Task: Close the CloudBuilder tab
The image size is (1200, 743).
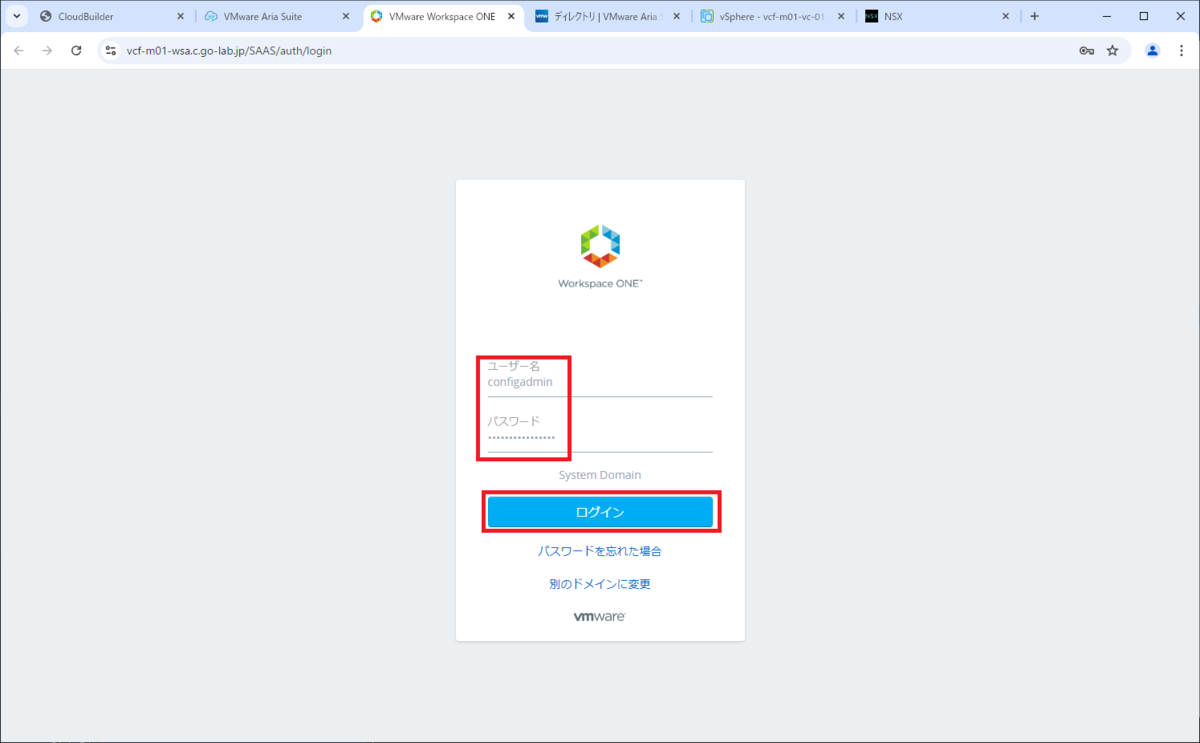Action: click(180, 16)
